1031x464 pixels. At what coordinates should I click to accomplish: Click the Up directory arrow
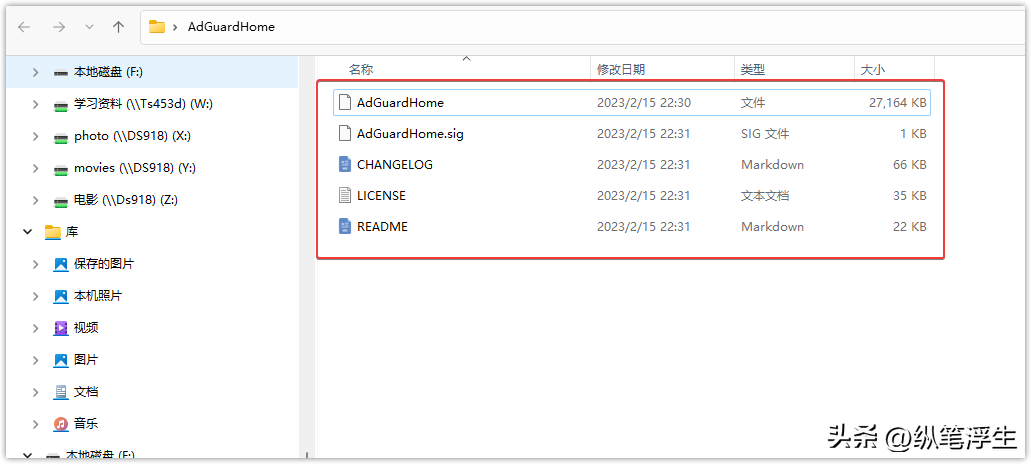(118, 27)
